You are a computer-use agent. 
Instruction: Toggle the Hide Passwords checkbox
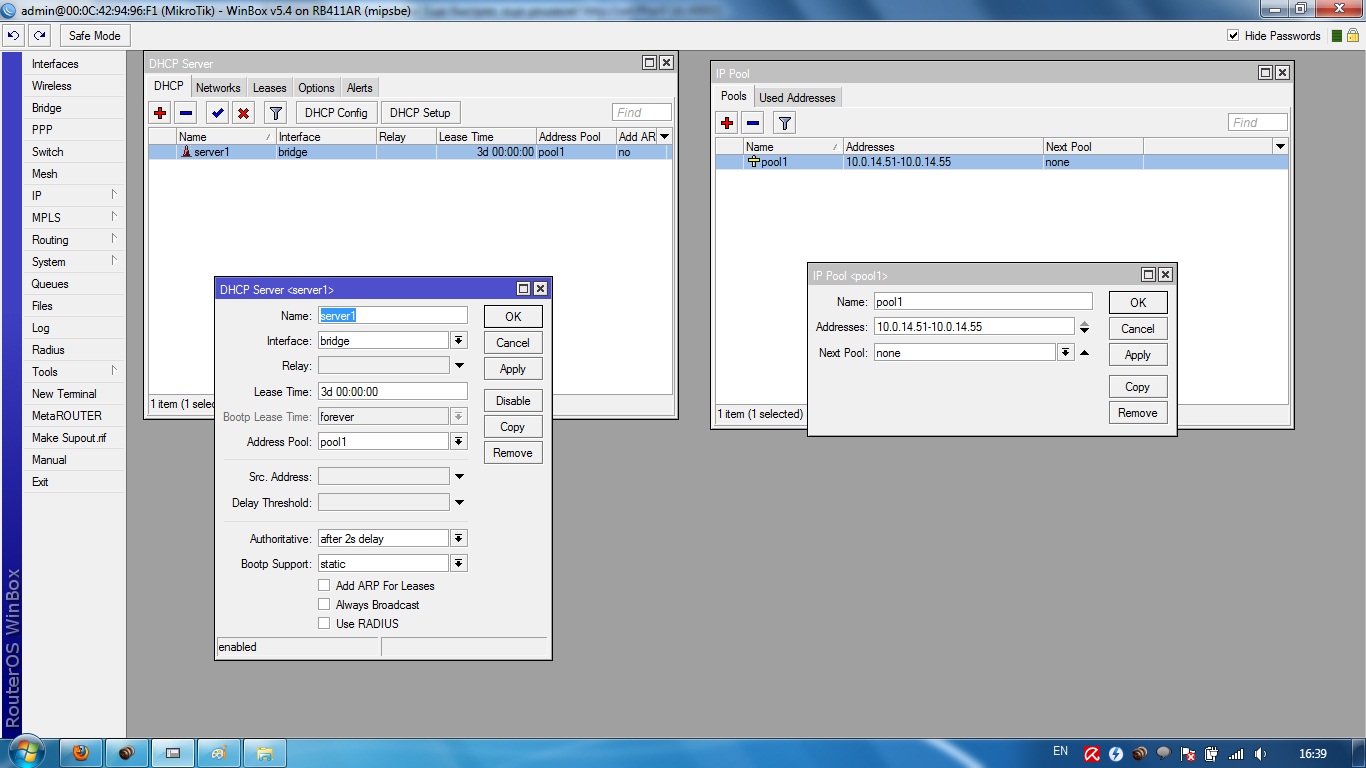point(1233,36)
